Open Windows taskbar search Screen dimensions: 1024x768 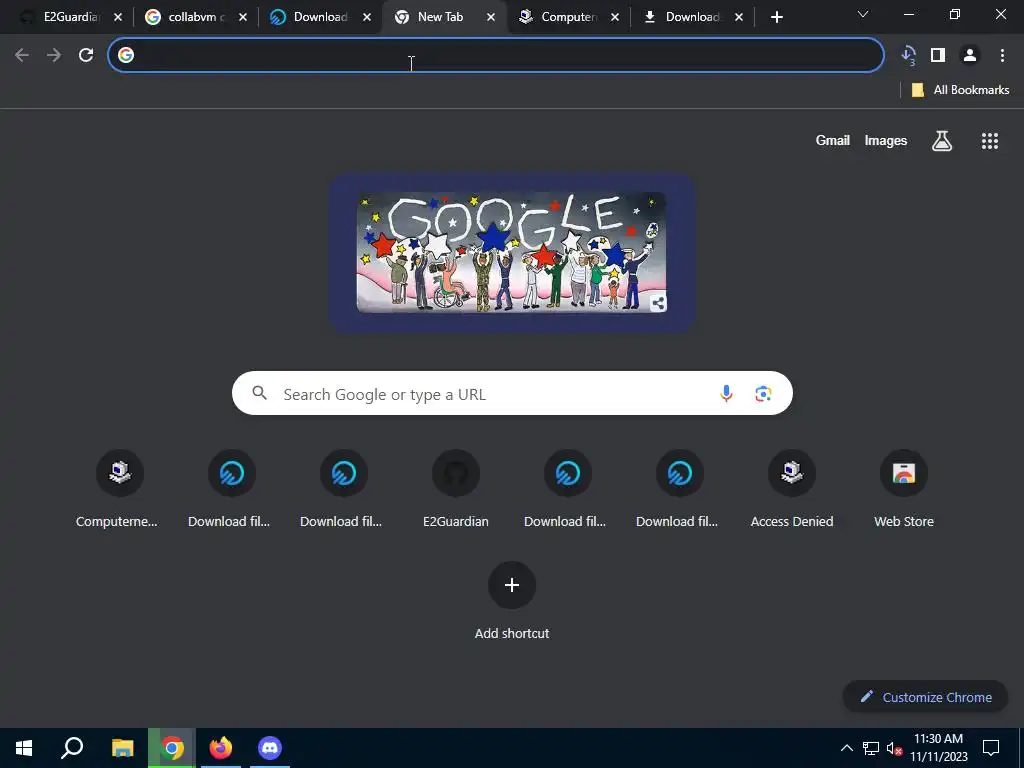pyautogui.click(x=72, y=748)
